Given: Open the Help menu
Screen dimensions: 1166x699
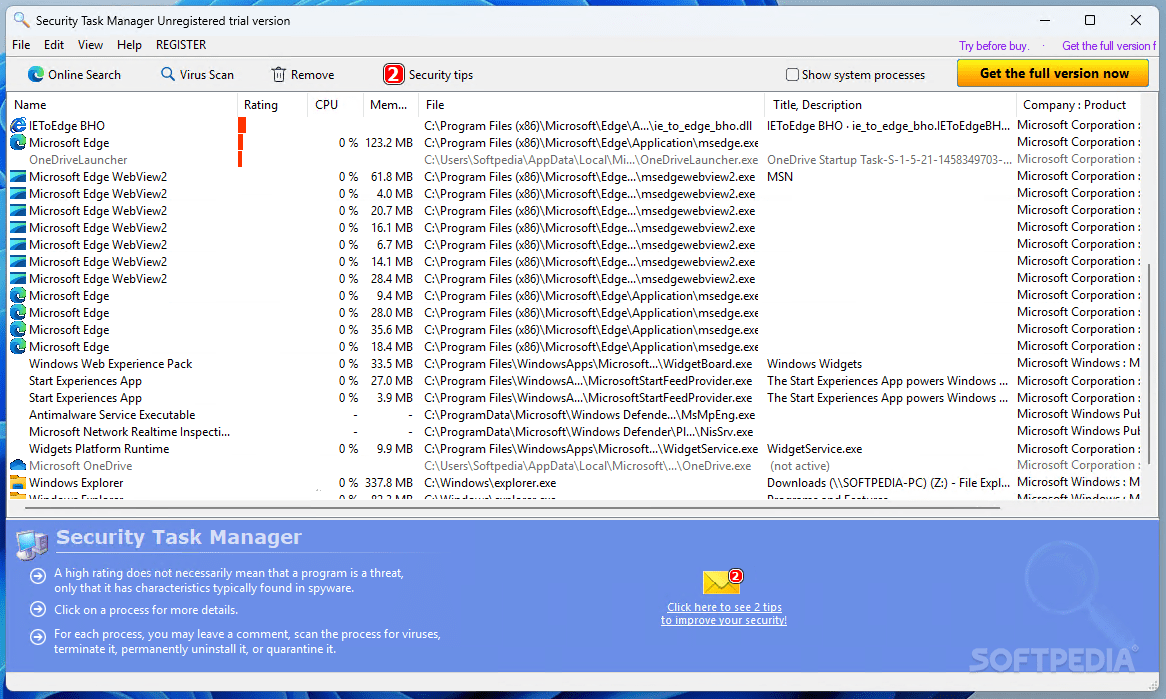Looking at the screenshot, I should click(129, 45).
